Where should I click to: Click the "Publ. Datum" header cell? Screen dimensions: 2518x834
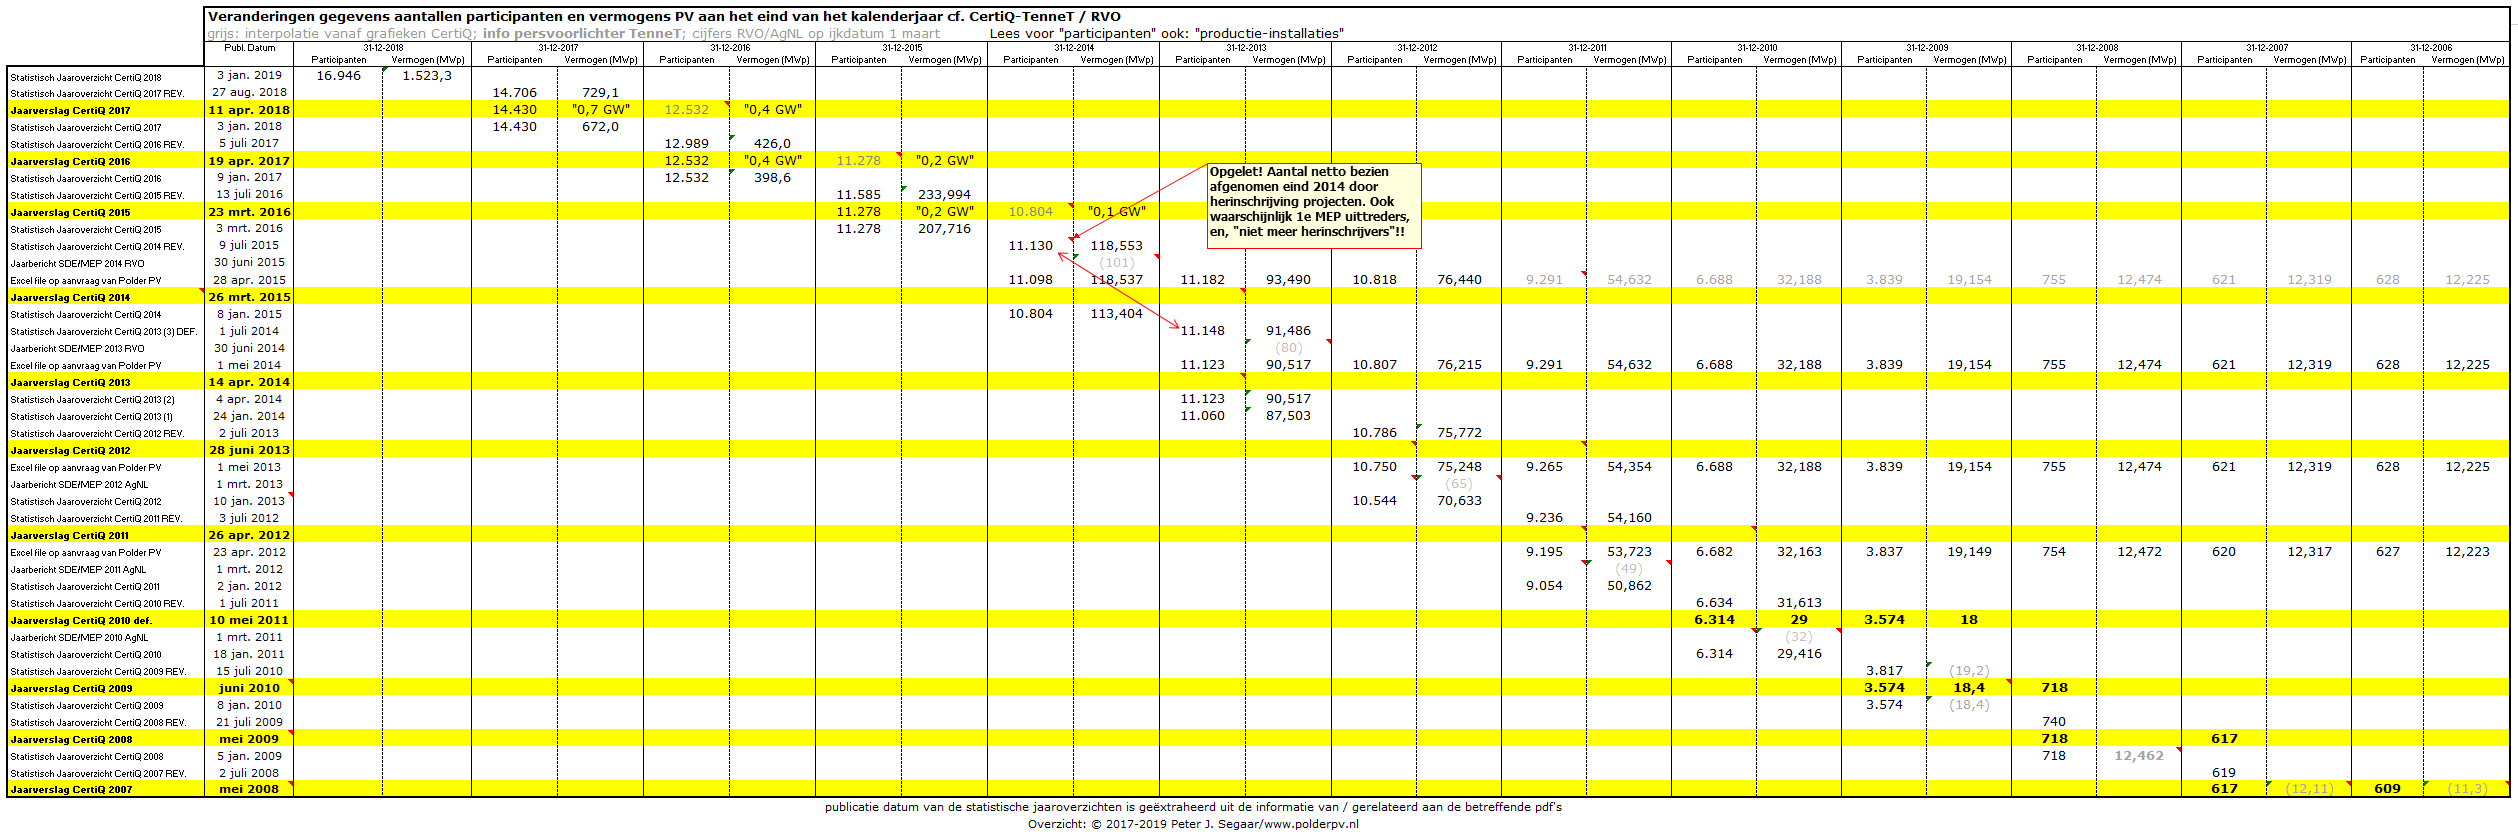[x=250, y=48]
